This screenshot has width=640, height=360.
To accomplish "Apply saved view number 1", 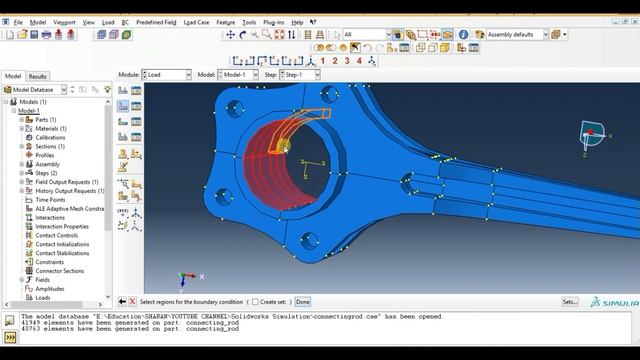I will point(323,61).
